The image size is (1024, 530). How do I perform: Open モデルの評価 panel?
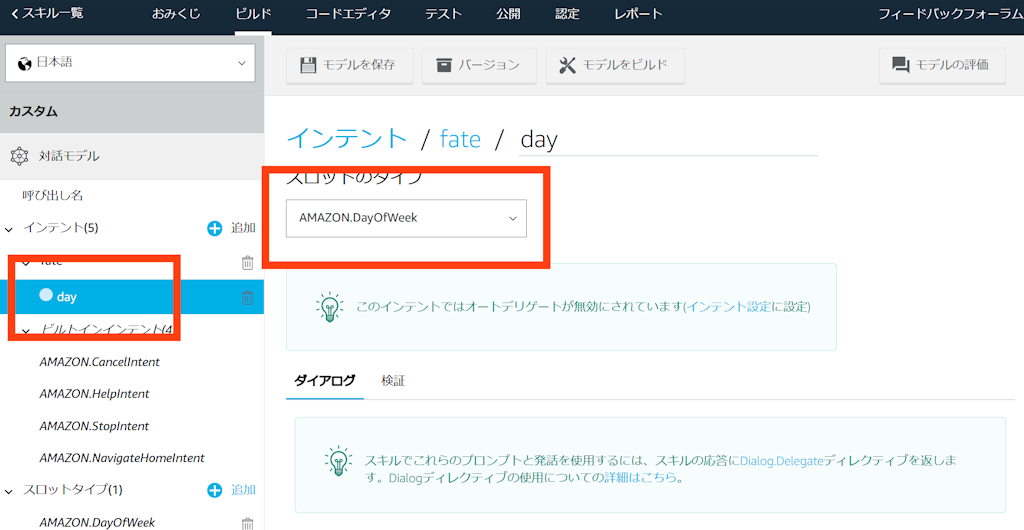point(940,65)
